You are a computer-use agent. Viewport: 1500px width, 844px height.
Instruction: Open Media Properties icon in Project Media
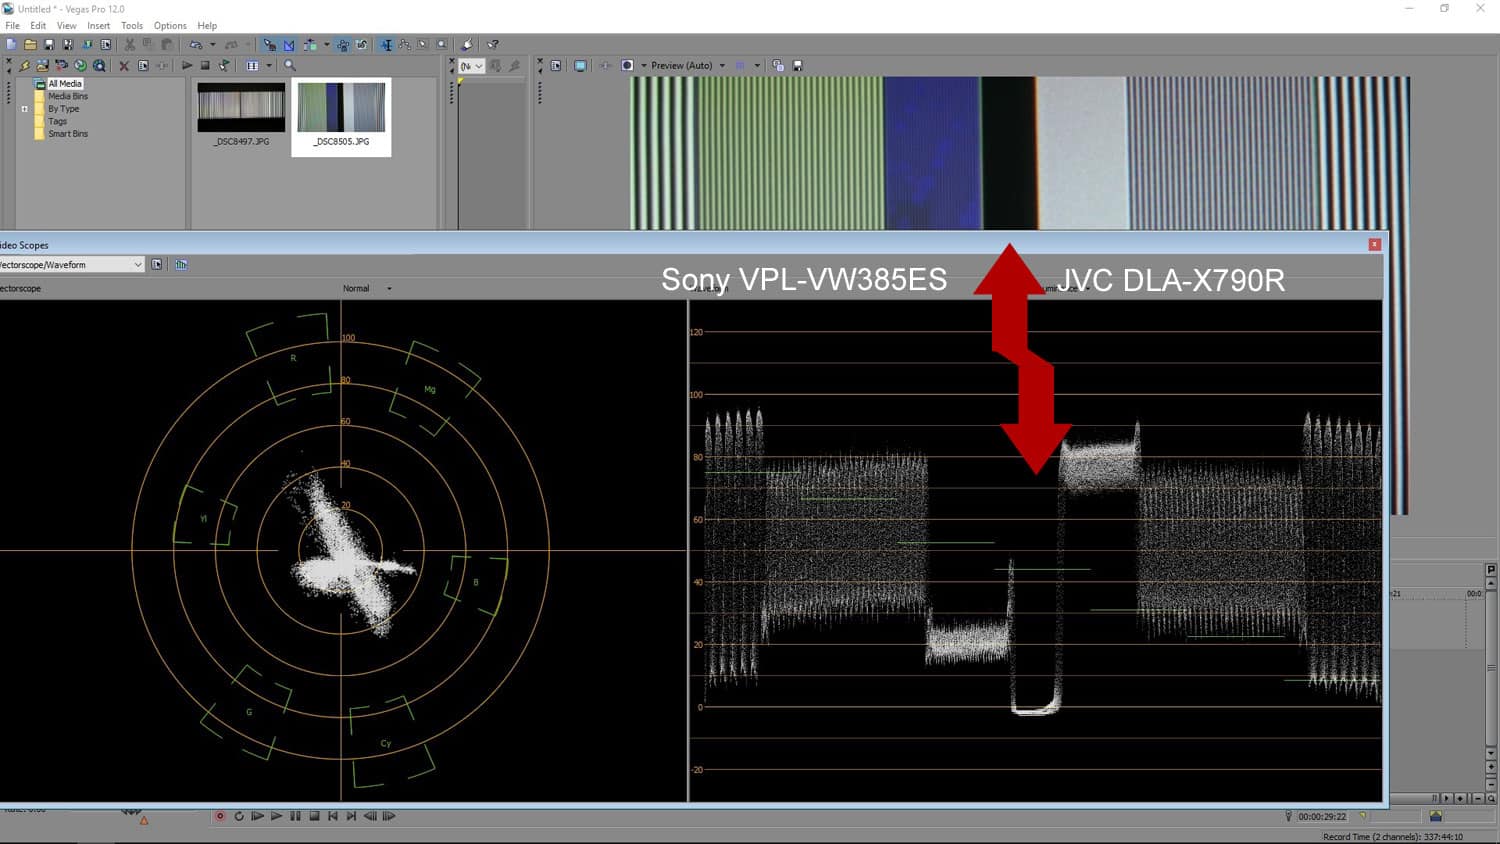(x=143, y=65)
